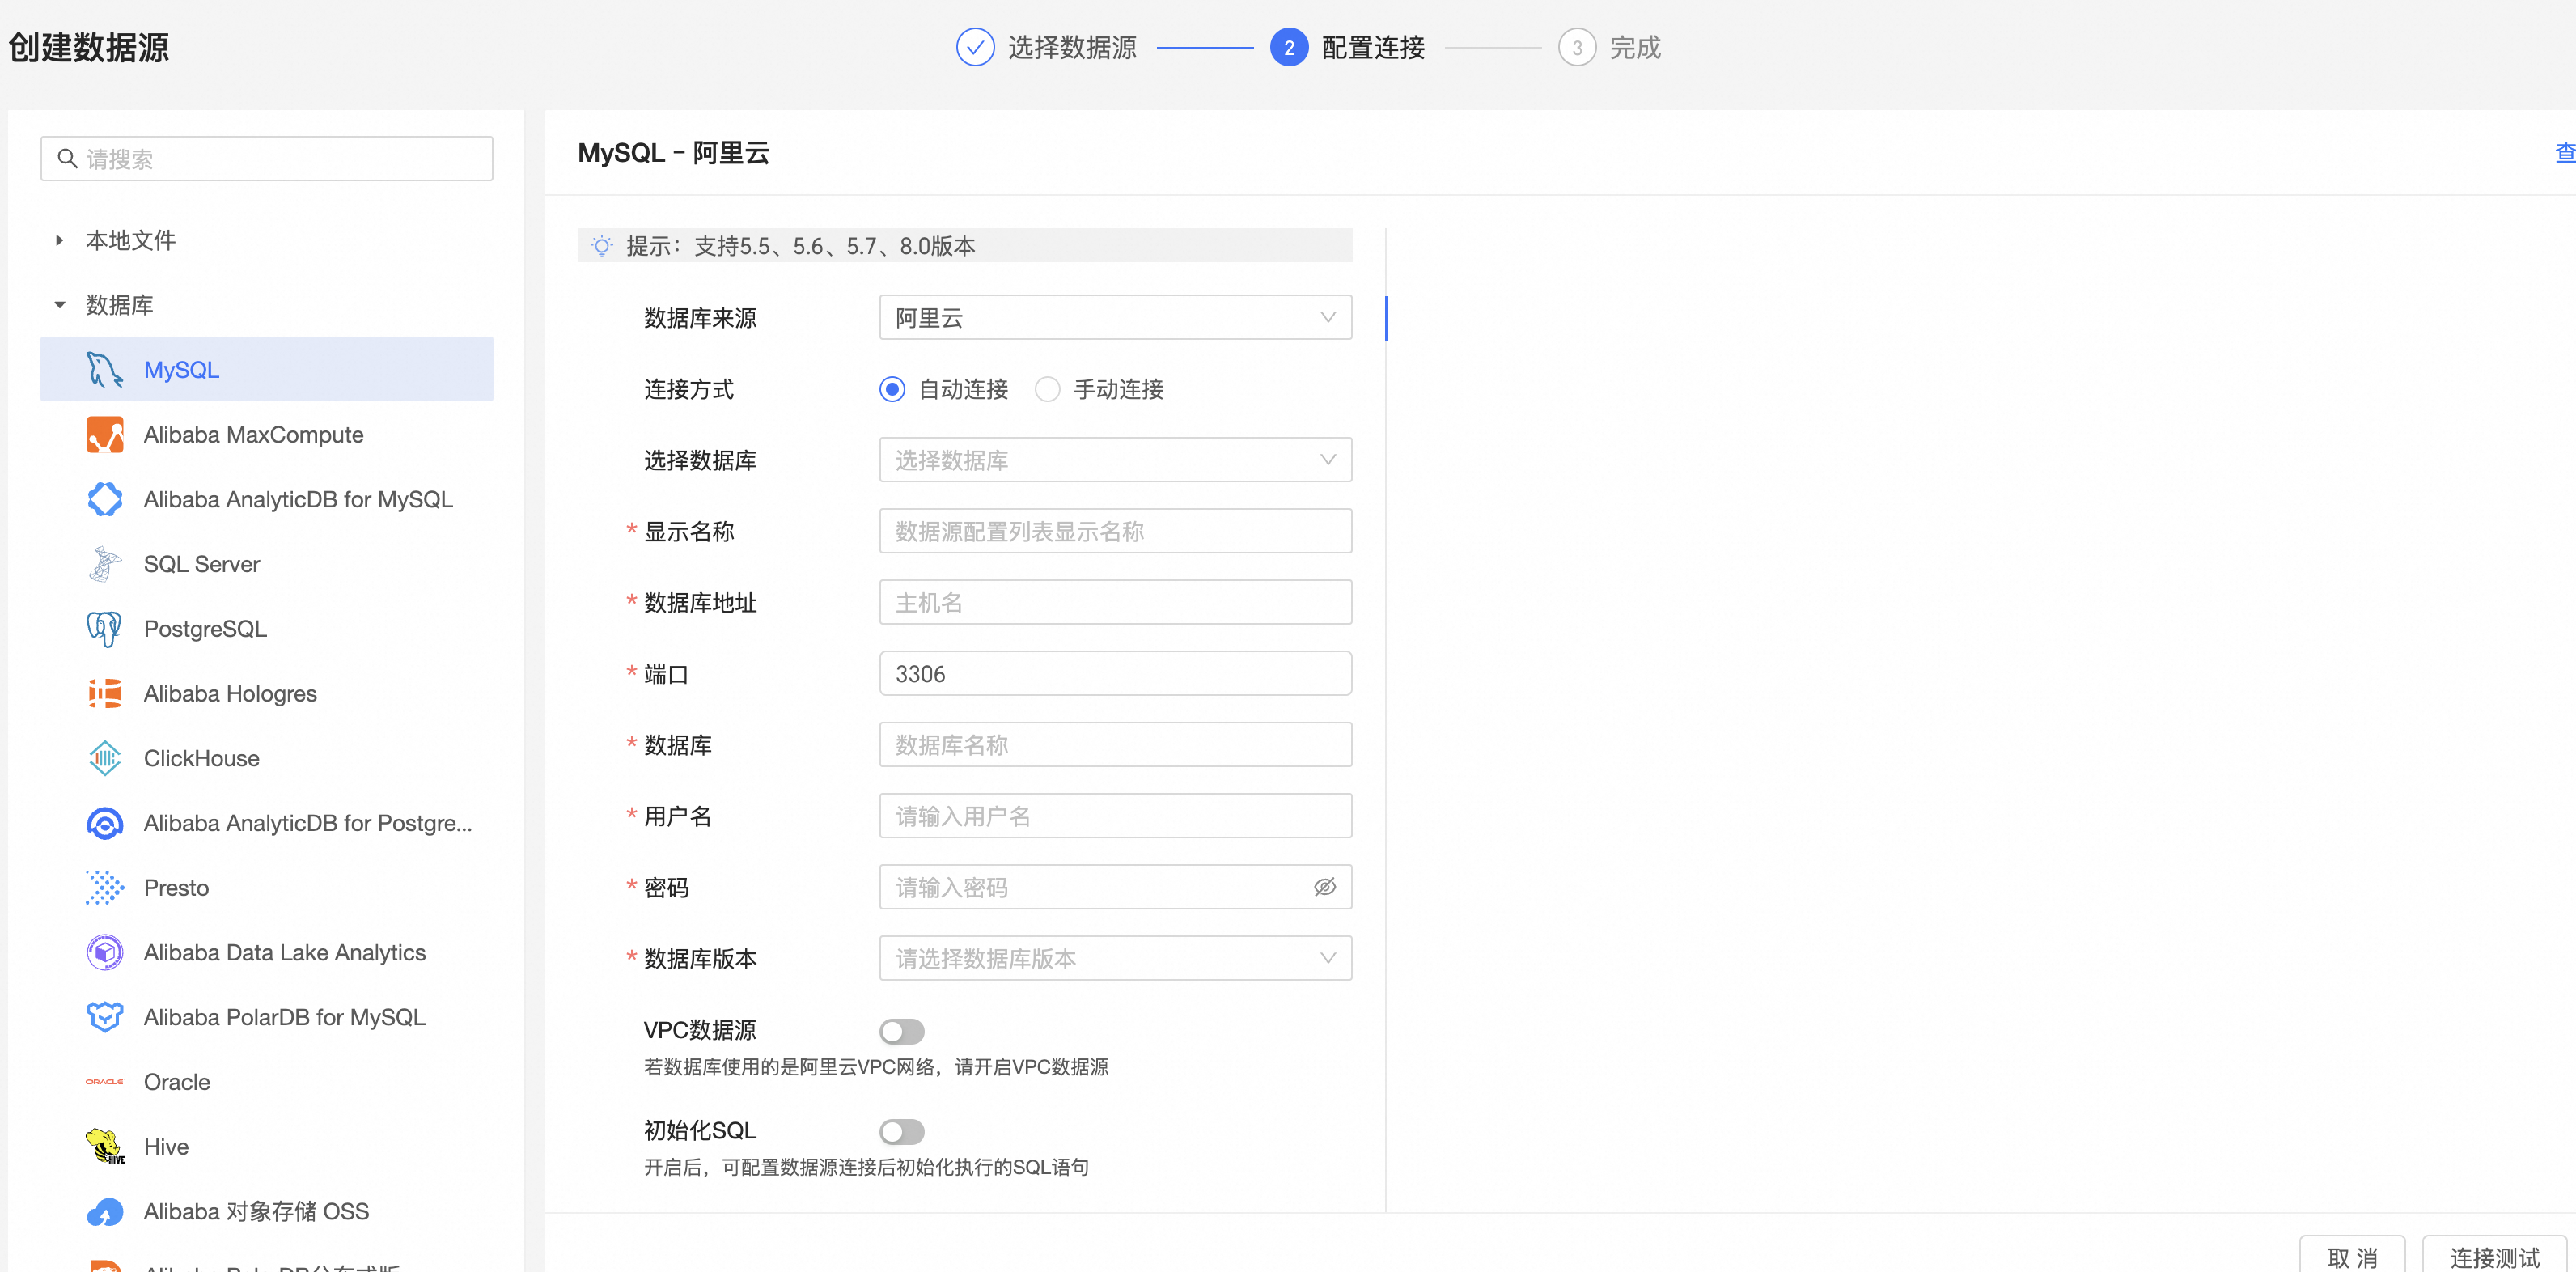Select Alibaba 对象存储 OSS entry
Image resolution: width=2576 pixels, height=1272 pixels.
coord(266,1211)
